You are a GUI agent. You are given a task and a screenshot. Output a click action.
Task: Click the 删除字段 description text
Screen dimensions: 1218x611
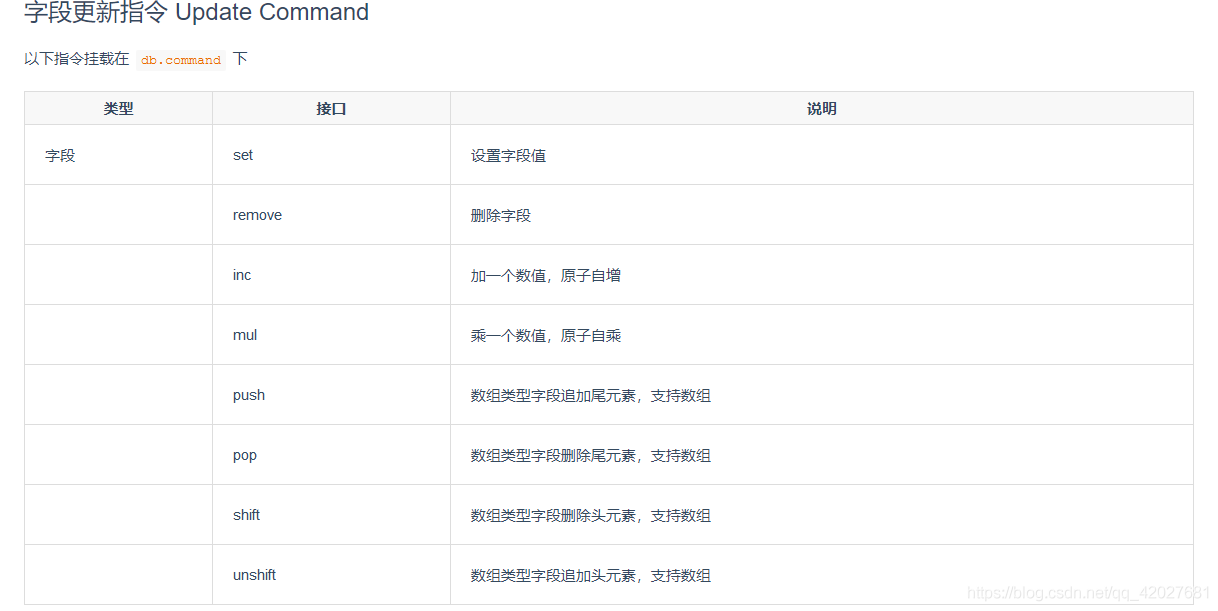point(501,216)
